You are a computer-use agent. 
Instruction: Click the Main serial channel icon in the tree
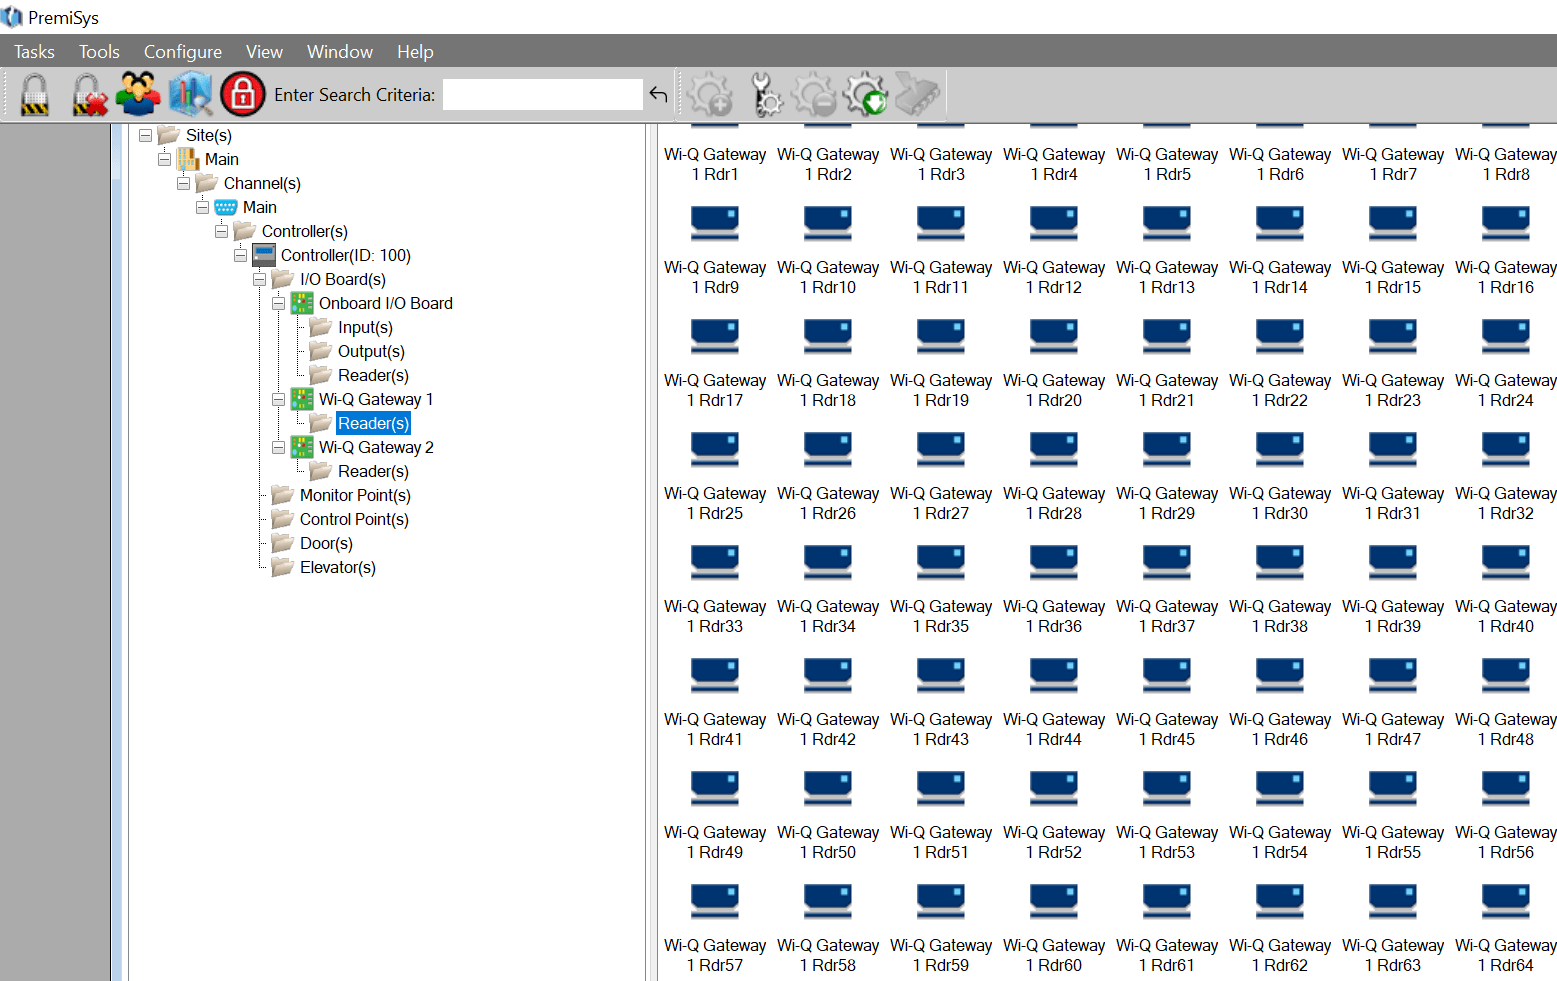point(226,207)
